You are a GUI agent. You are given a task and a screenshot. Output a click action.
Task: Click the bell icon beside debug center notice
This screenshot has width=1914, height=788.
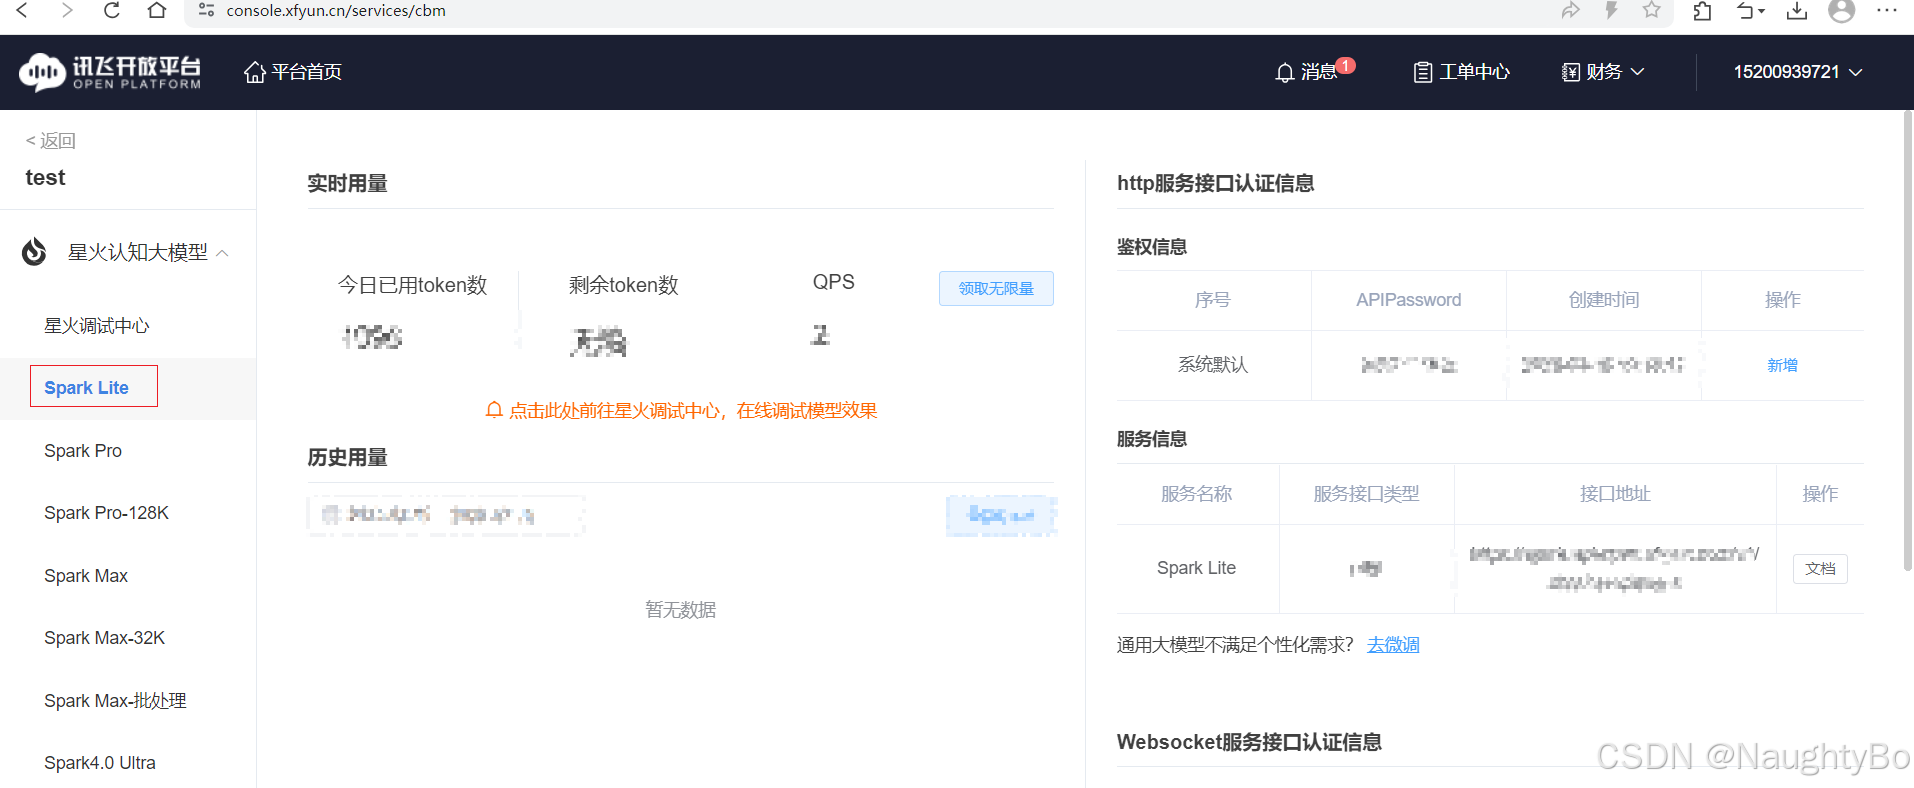494,410
